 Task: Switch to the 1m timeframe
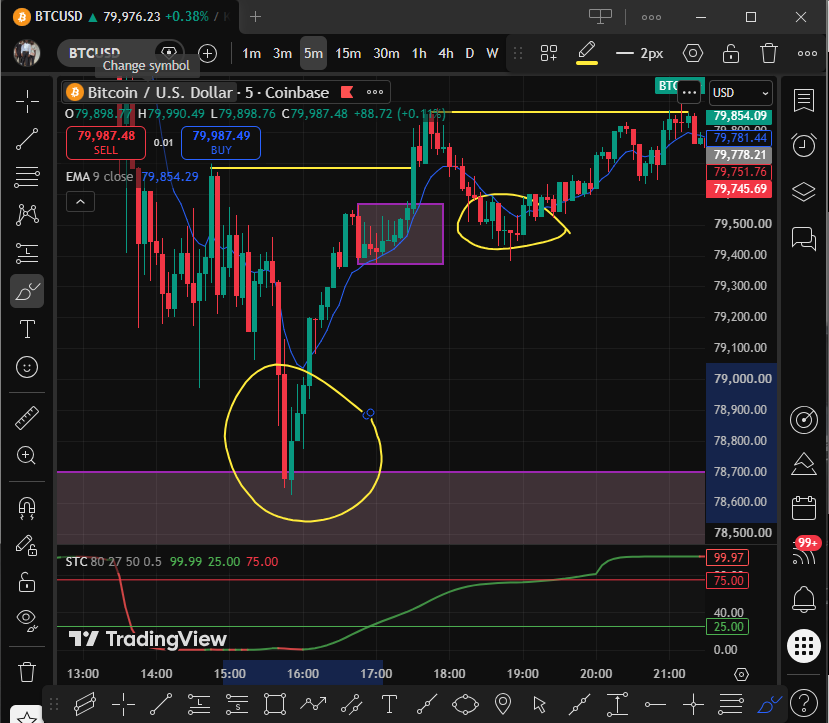(x=252, y=53)
